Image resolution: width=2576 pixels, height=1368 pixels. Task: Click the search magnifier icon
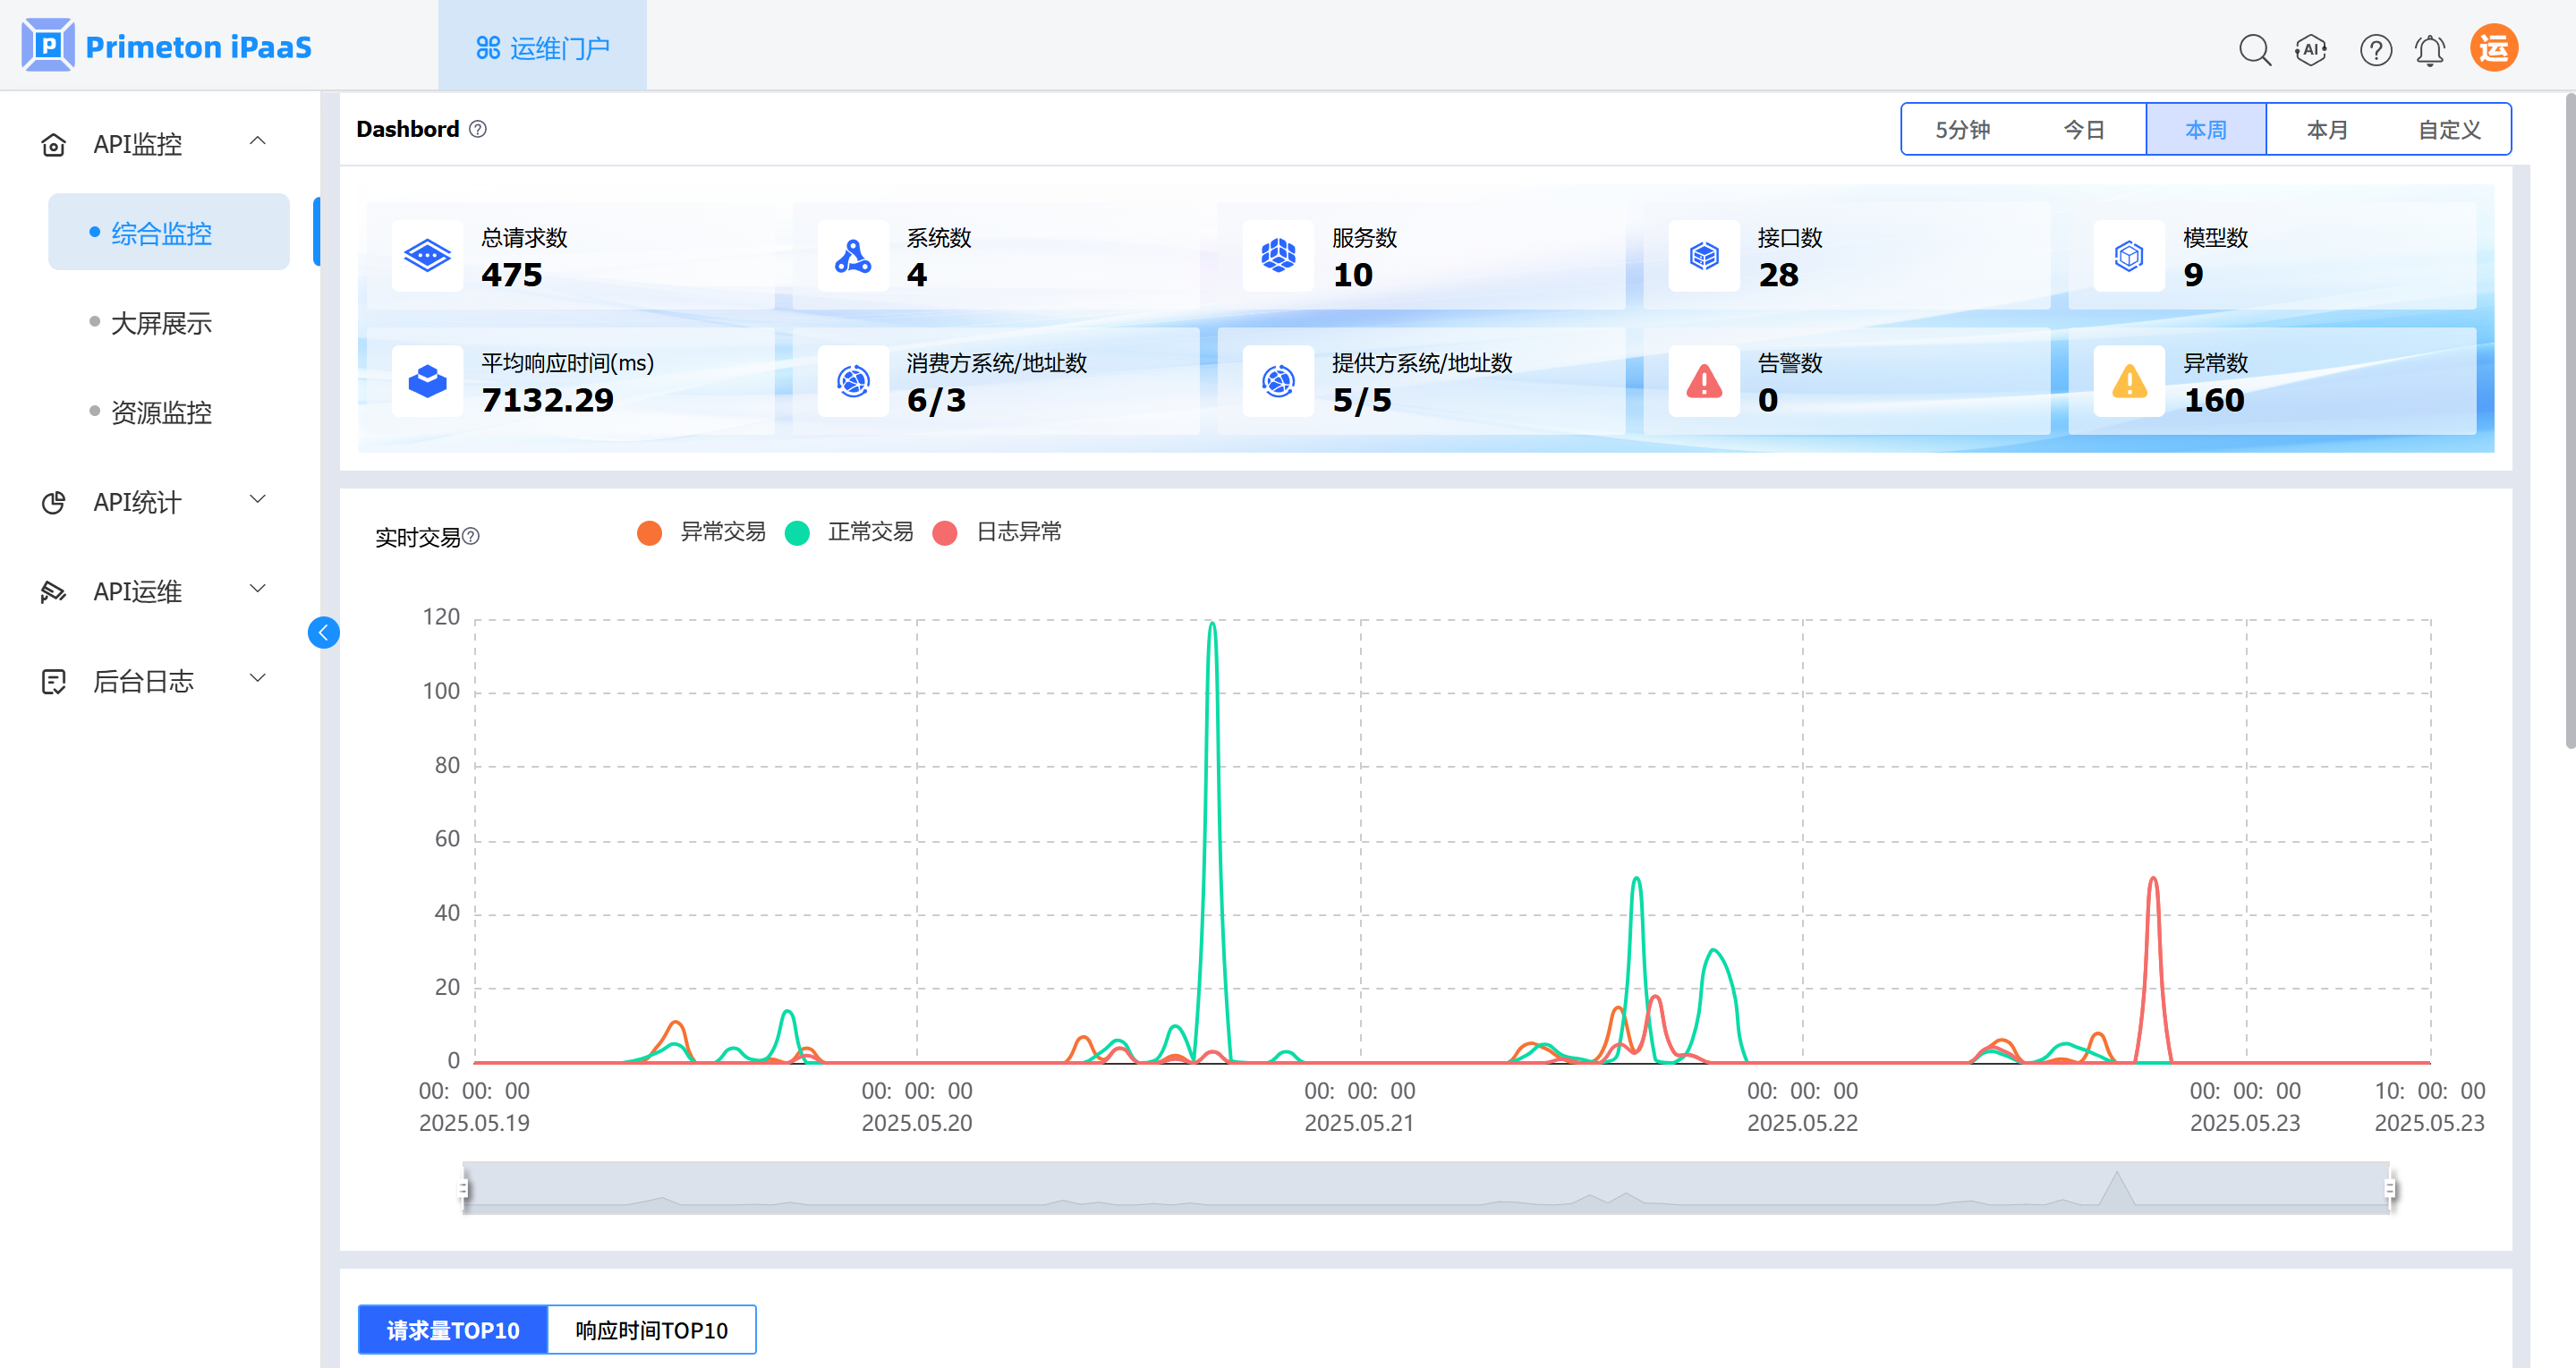(x=2254, y=49)
